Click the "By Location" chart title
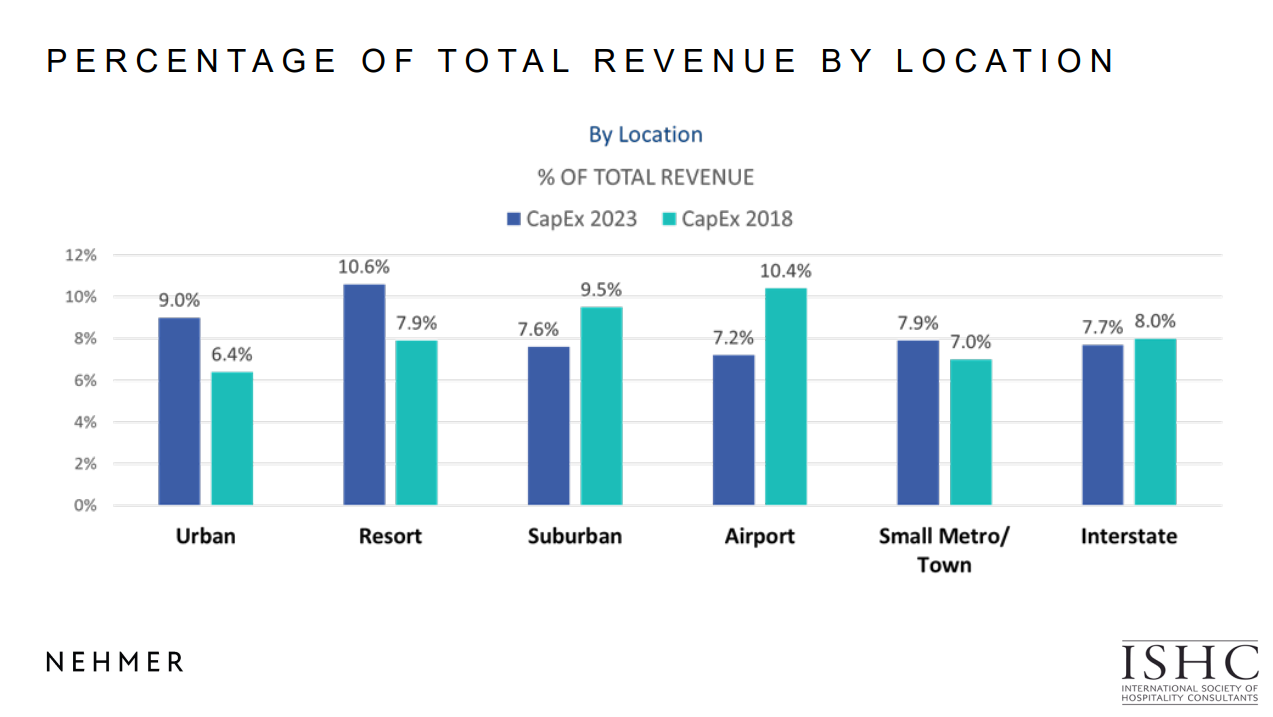 pyautogui.click(x=645, y=134)
